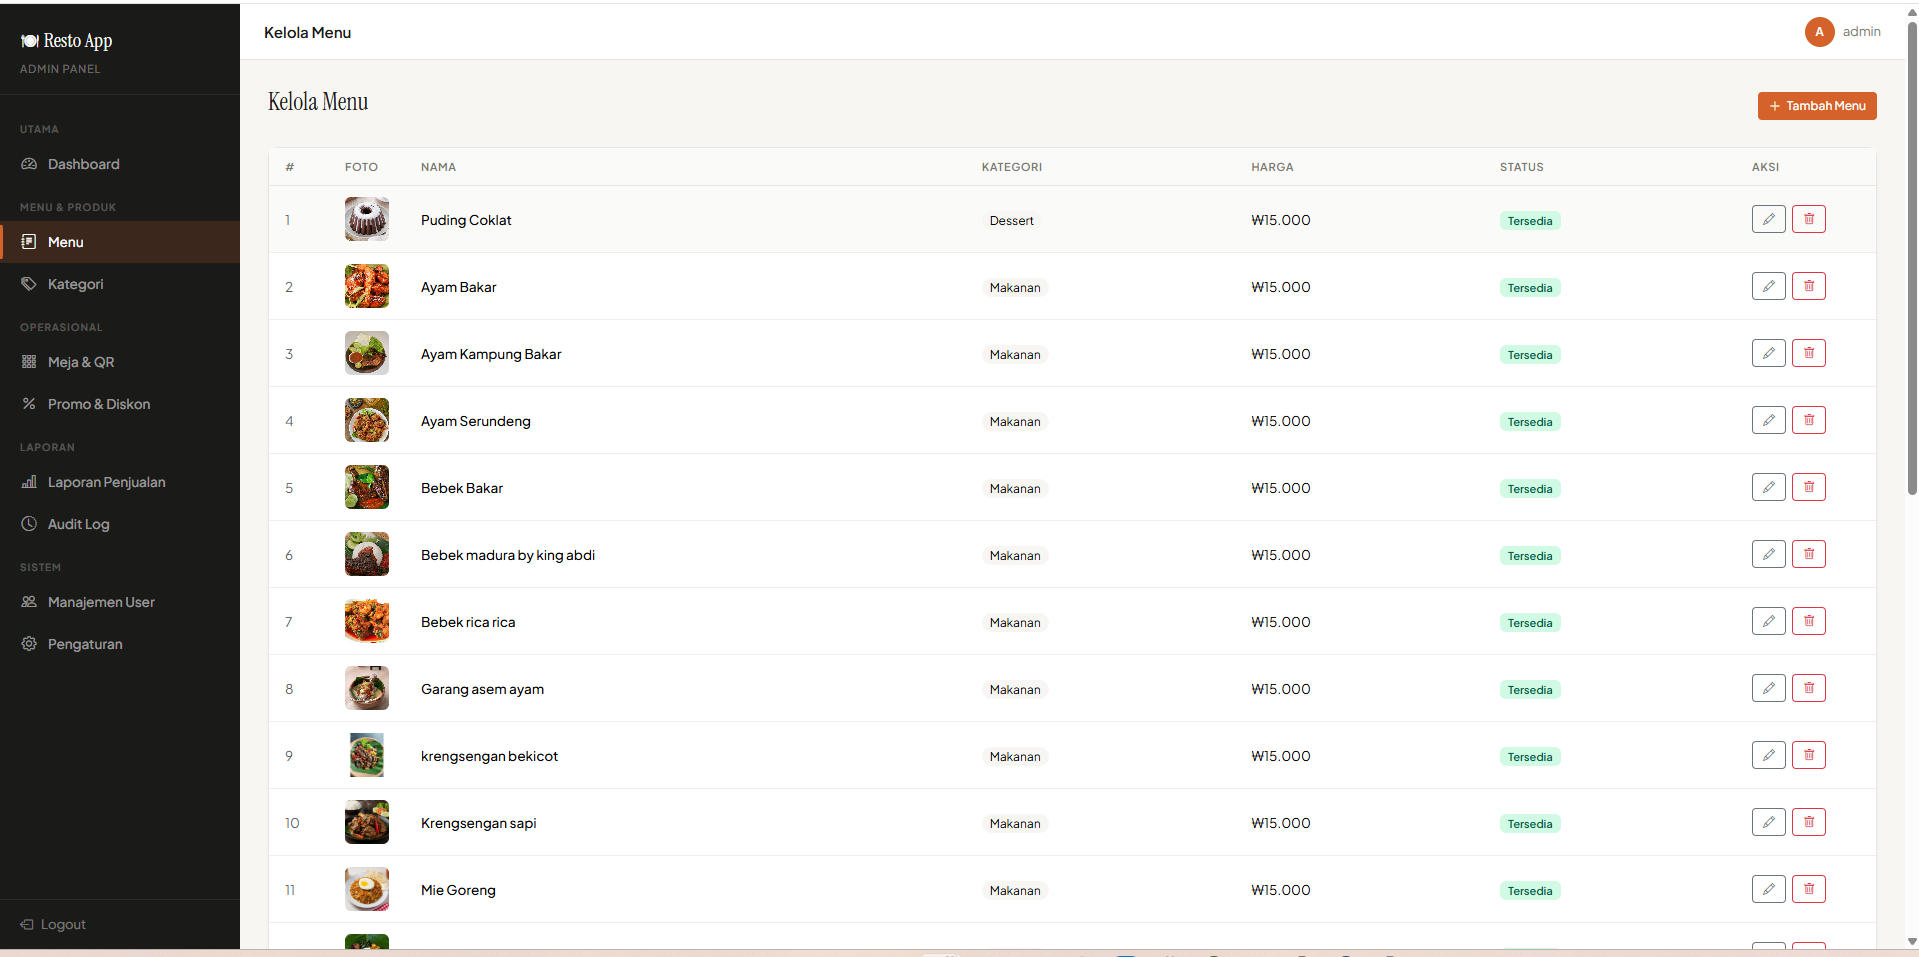Edit the Ayam Kampung Bakar row
The image size is (1919, 957).
point(1768,353)
